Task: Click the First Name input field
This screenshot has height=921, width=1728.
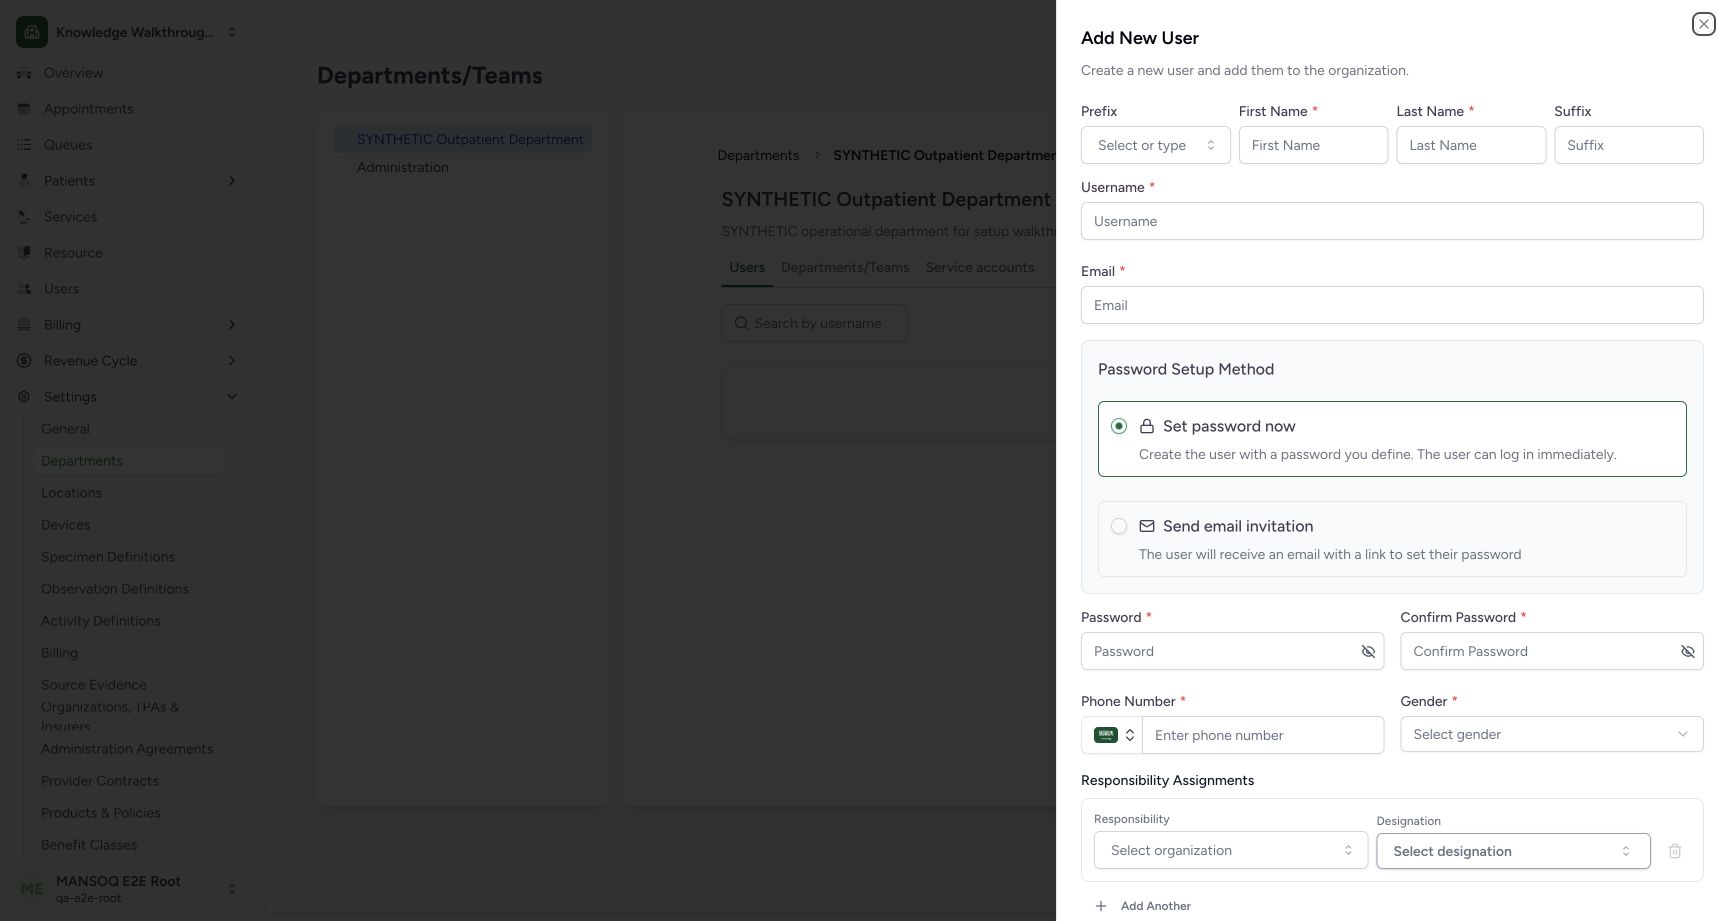Action: [x=1313, y=145]
